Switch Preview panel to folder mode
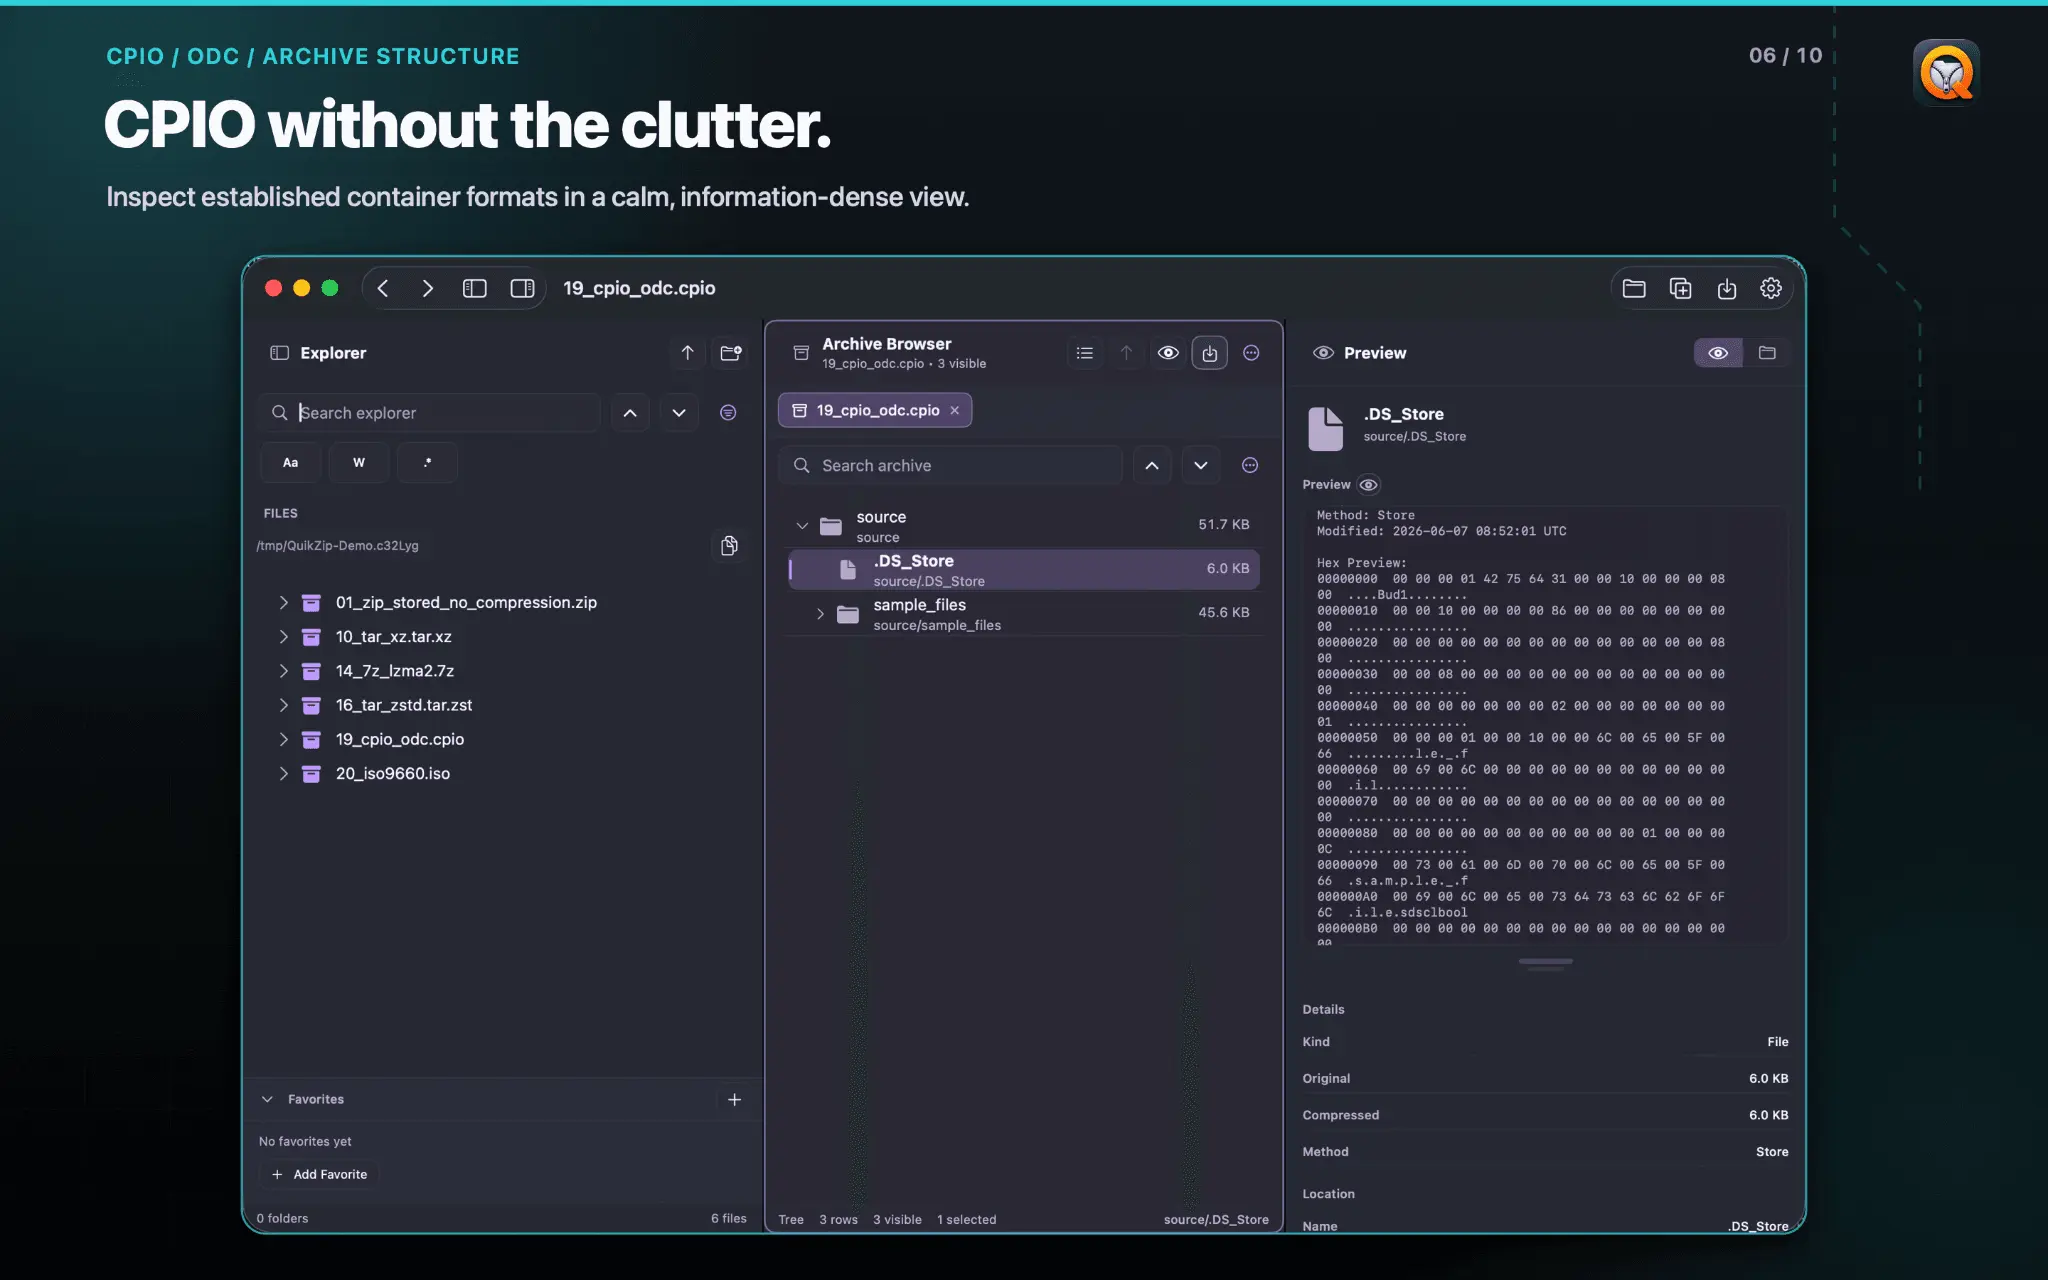2048x1280 pixels. (1767, 353)
